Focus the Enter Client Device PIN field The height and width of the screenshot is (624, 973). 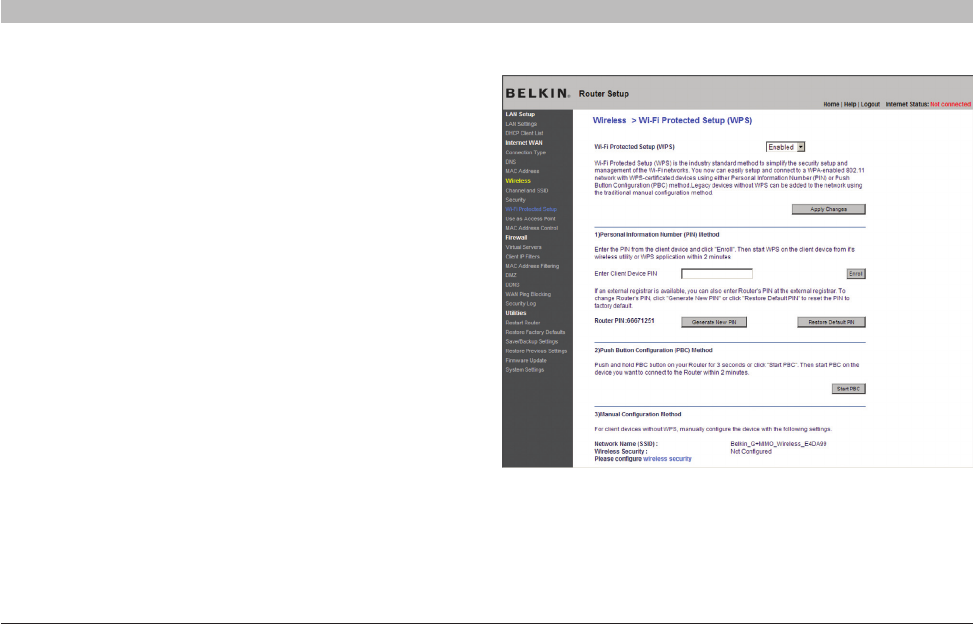[x=717, y=274]
